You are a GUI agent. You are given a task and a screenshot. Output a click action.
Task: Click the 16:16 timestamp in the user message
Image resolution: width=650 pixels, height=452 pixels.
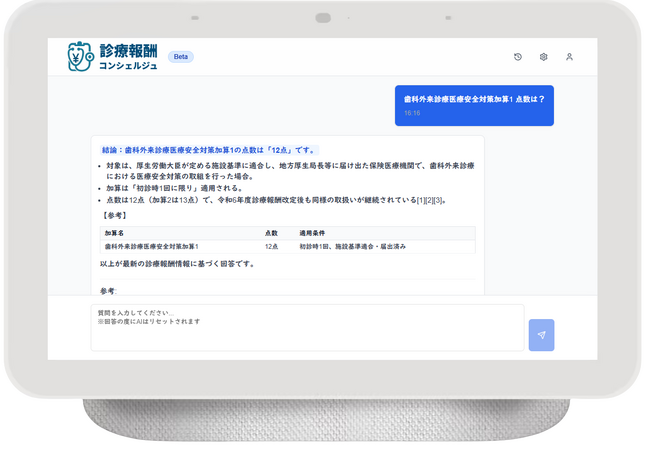click(412, 114)
